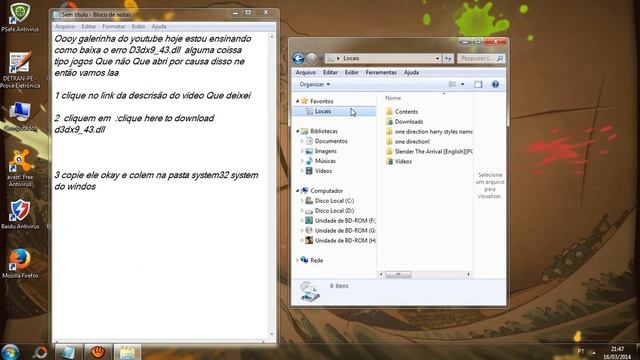
Task: Select Vídeos library in navigation tree
Action: [x=323, y=171]
